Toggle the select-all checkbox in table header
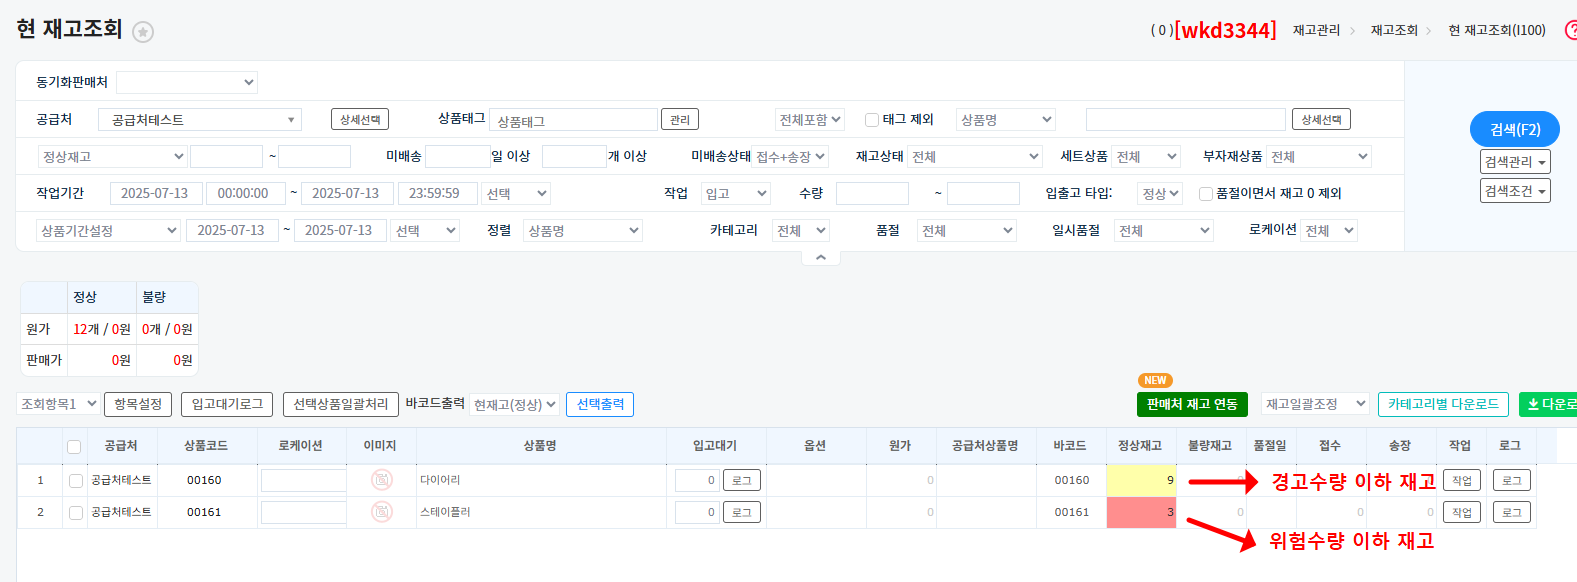The image size is (1577, 582). 74,446
